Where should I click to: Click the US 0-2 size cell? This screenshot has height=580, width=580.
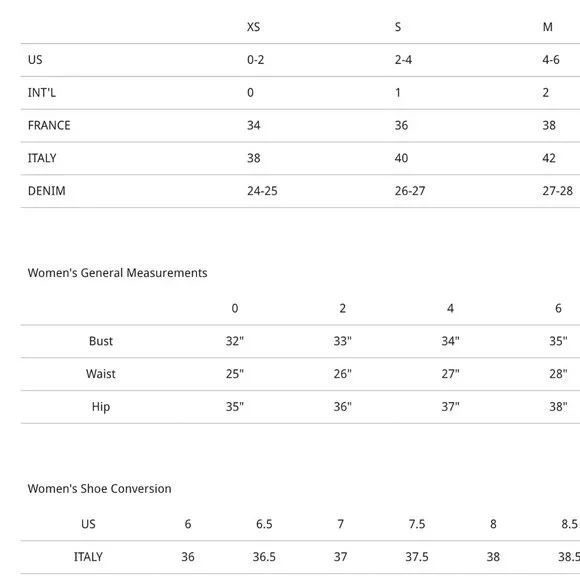[x=256, y=60]
